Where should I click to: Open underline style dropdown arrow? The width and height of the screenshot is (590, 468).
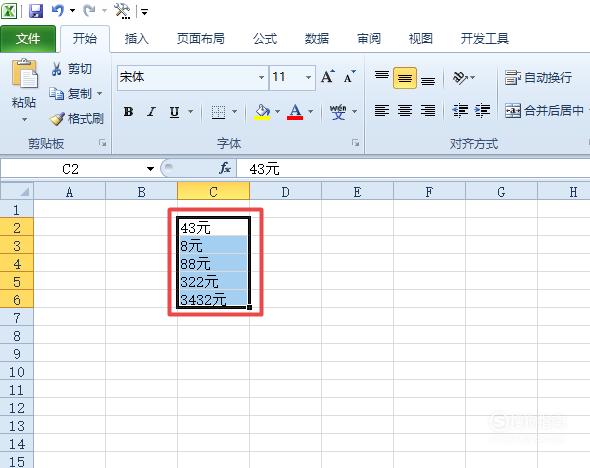point(190,112)
